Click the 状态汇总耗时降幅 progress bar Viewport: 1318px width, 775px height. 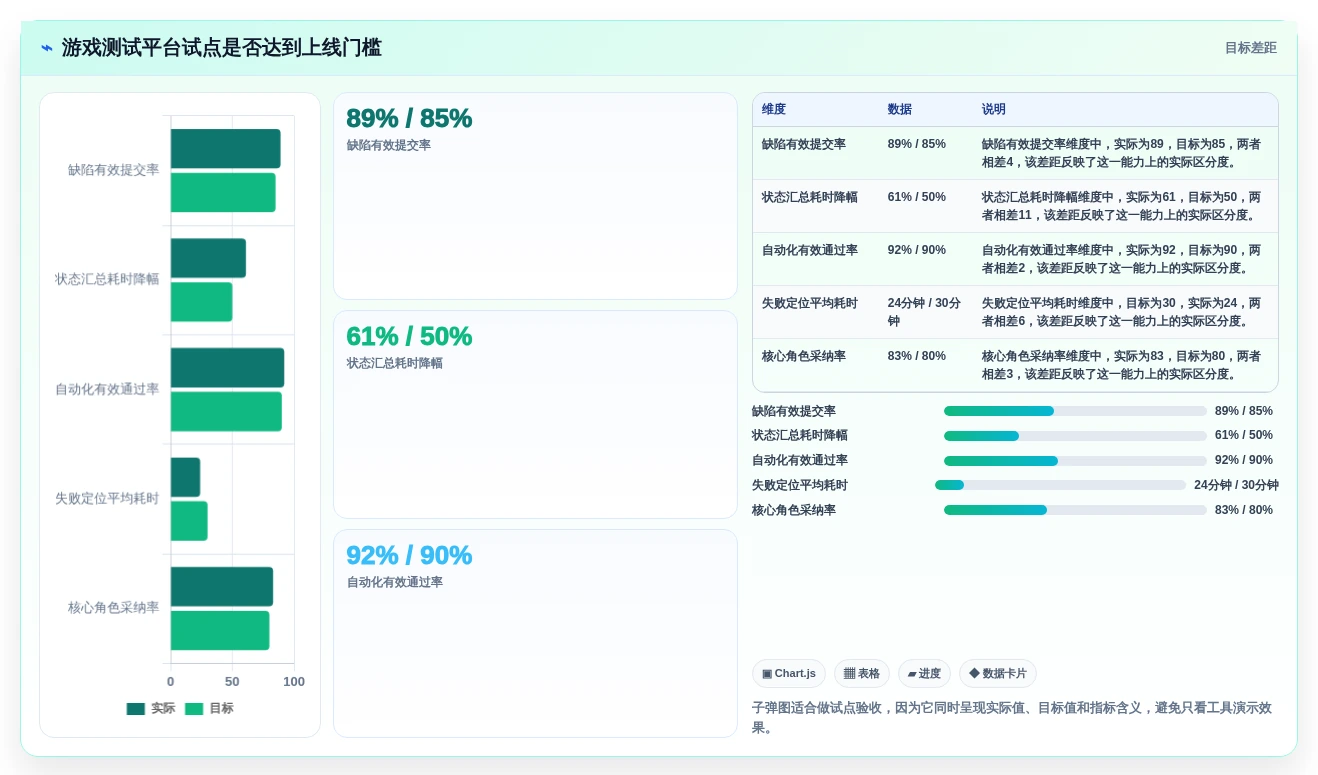[1075, 436]
